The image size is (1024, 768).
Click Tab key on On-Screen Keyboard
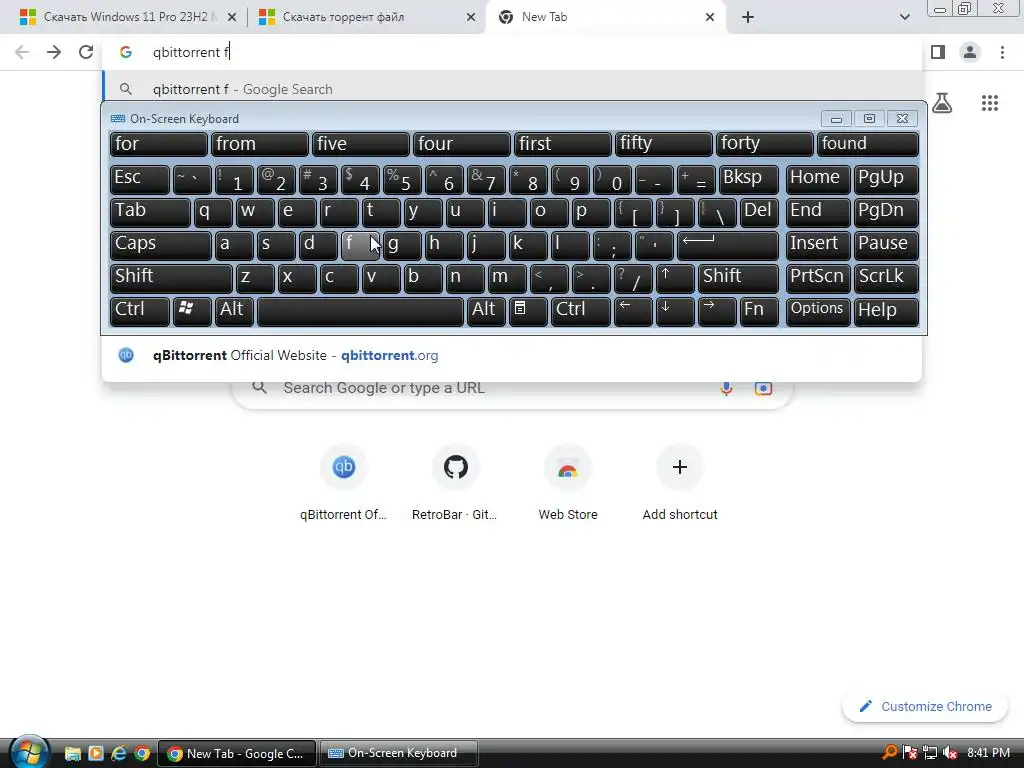[150, 213]
